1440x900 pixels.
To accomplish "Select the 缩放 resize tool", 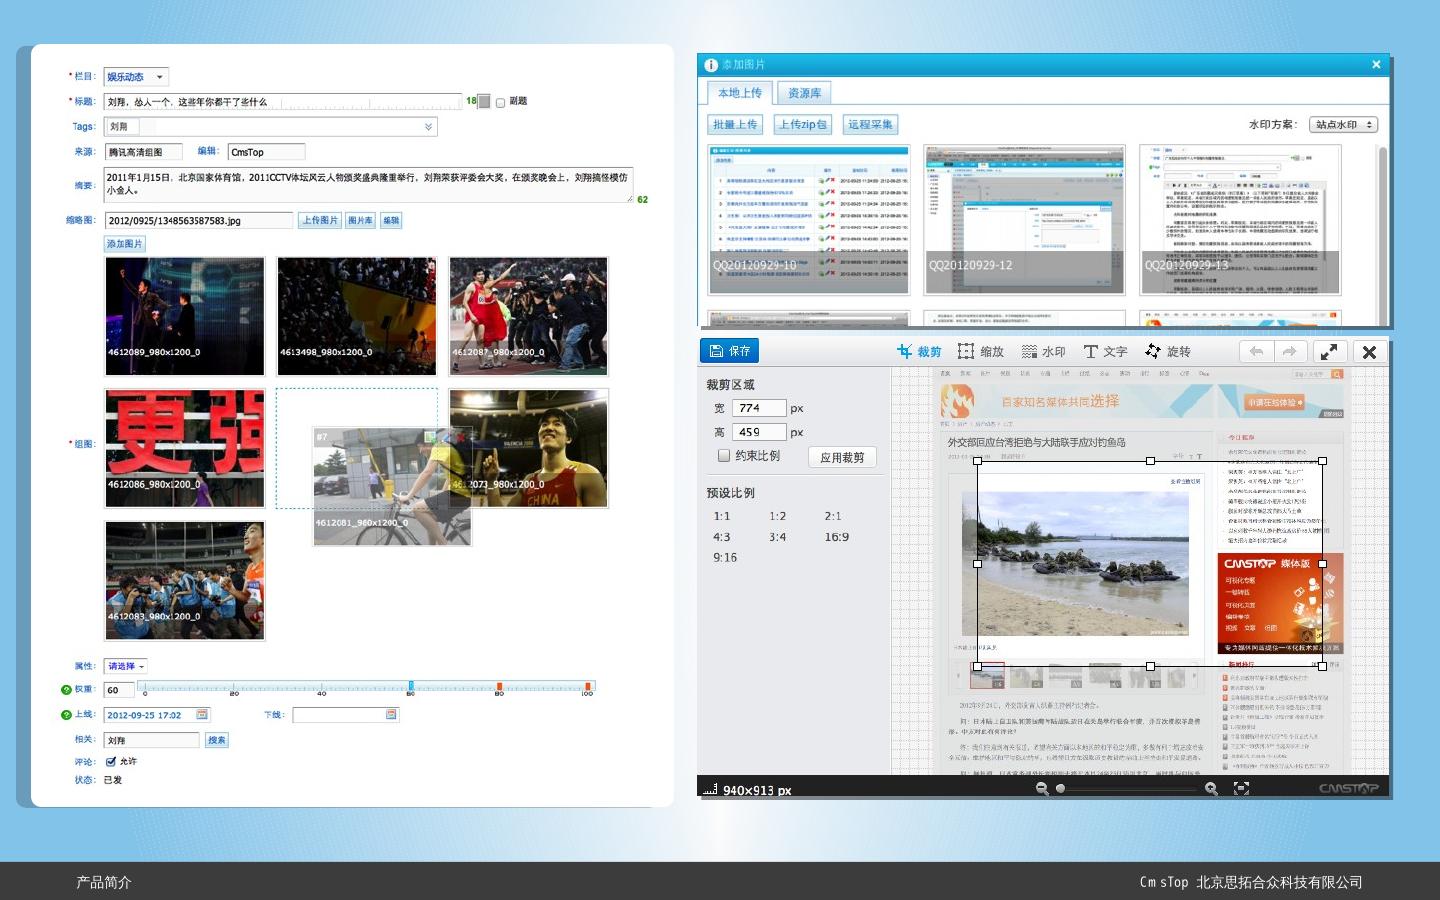I will coord(980,352).
